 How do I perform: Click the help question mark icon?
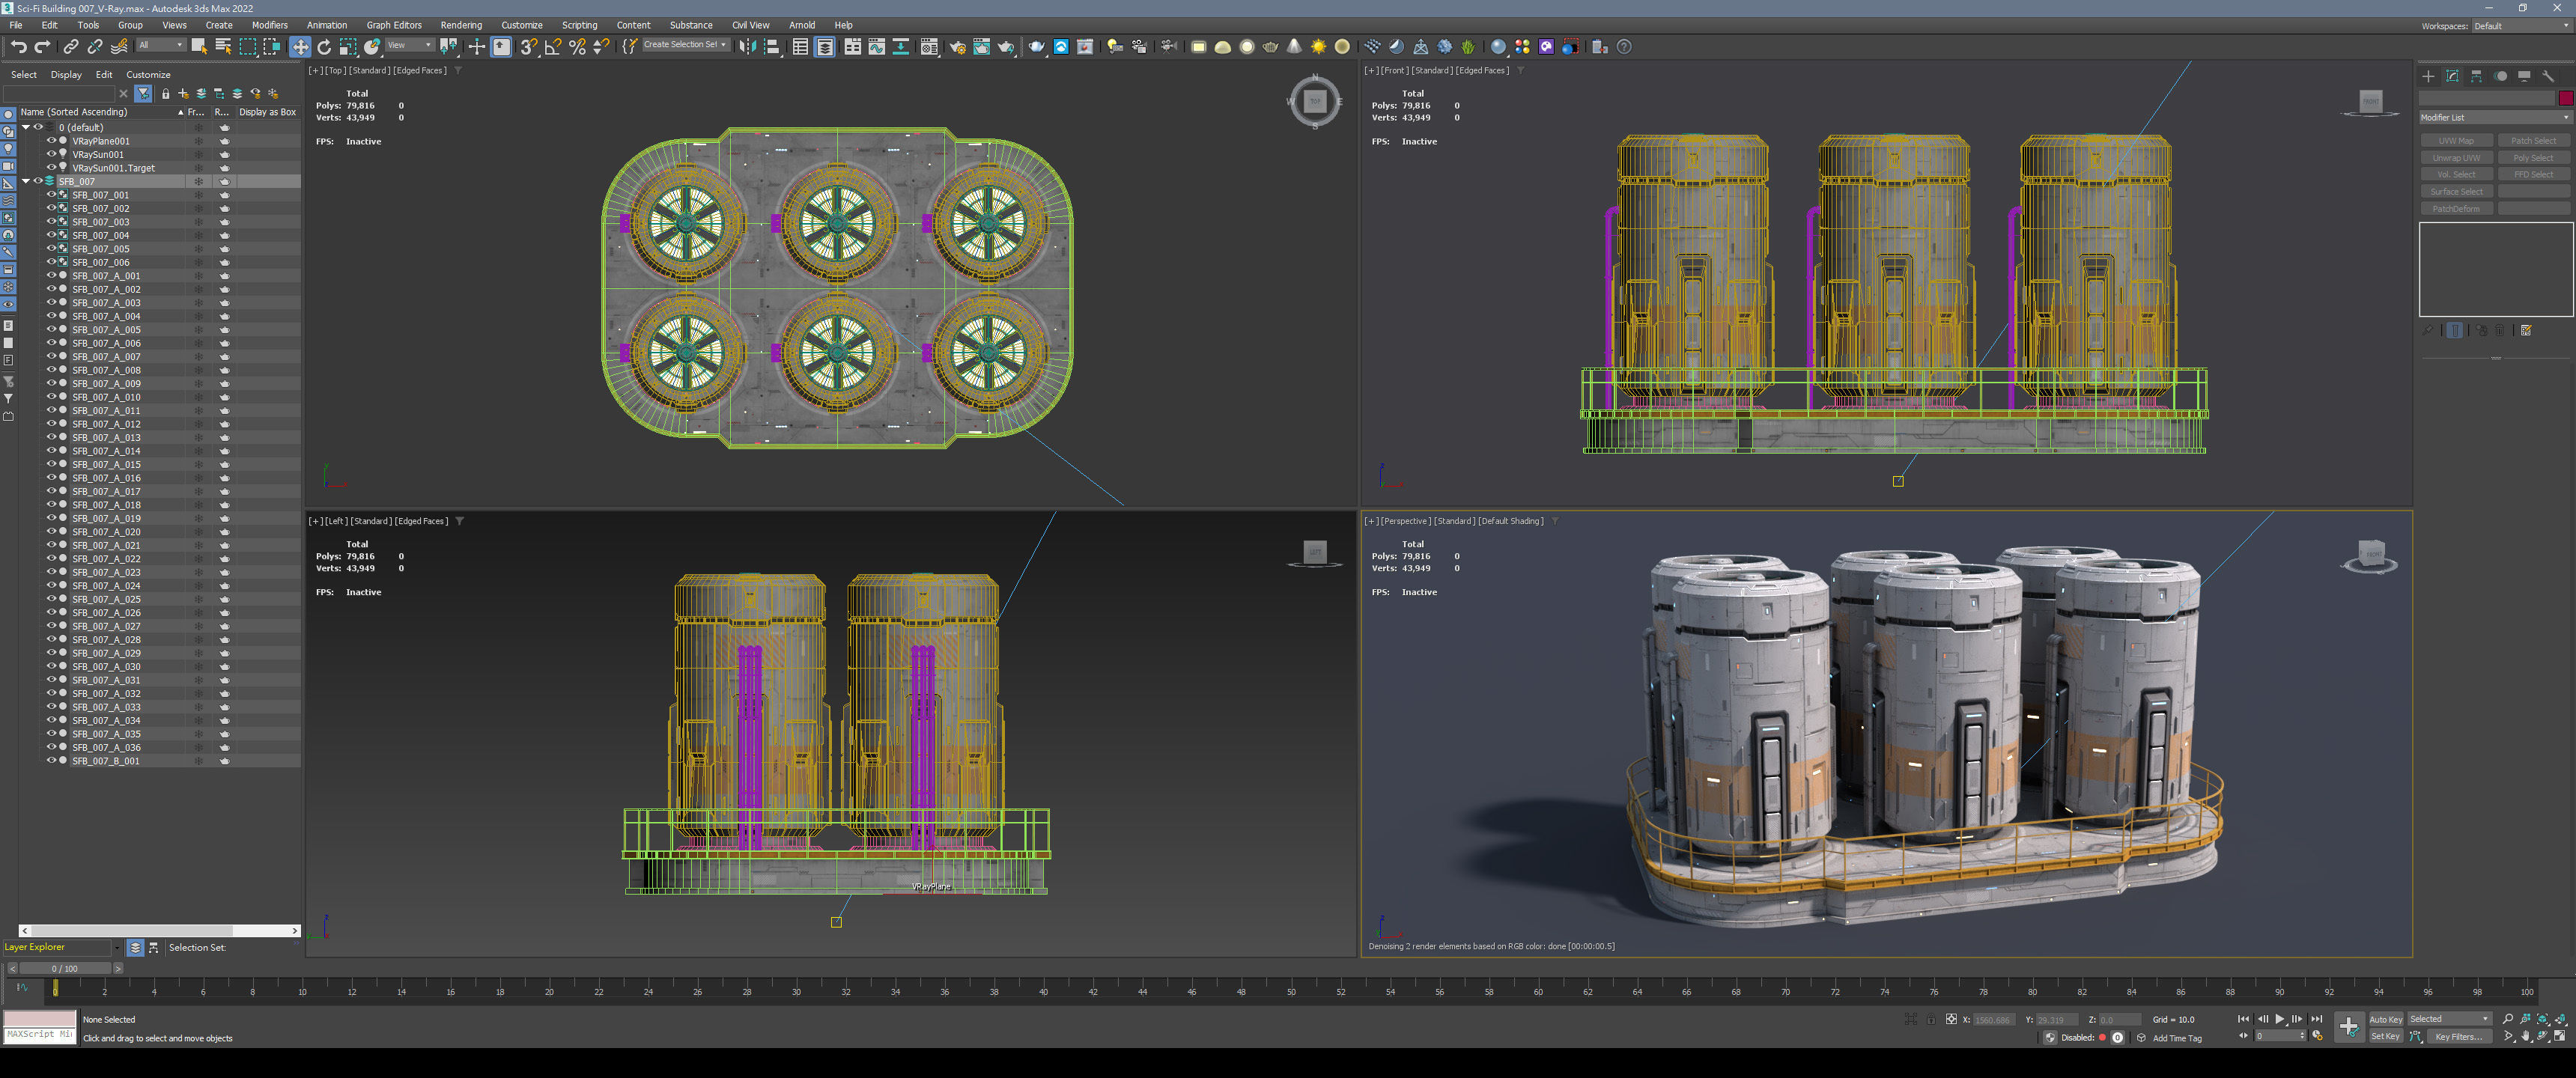[1624, 46]
